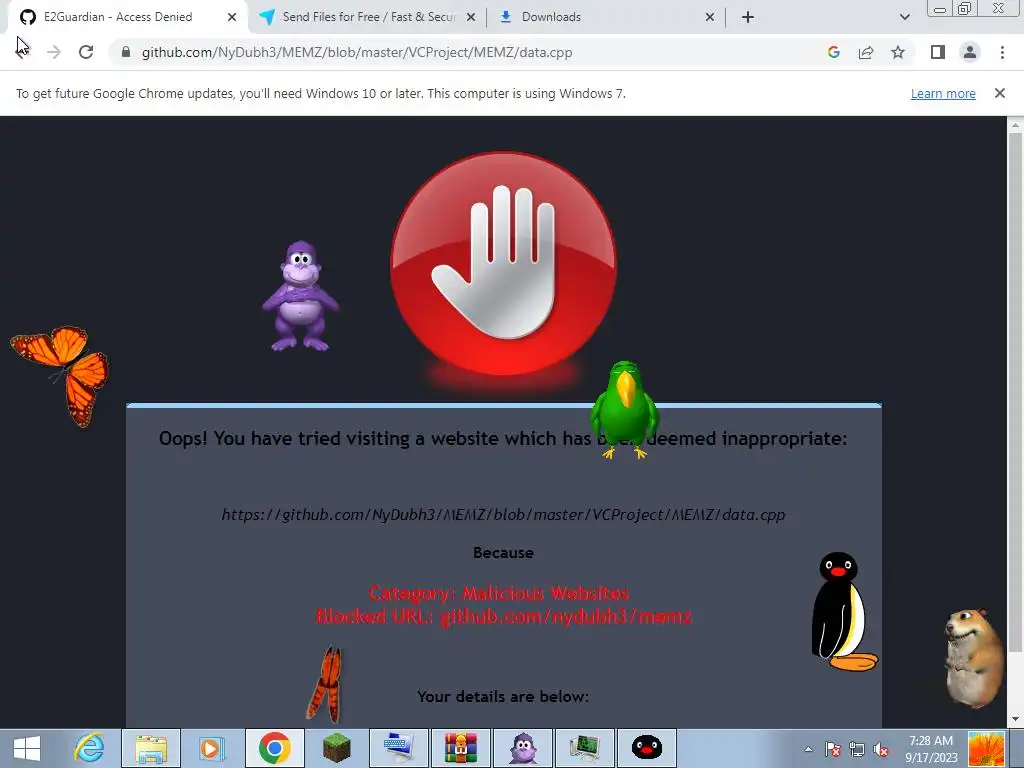The width and height of the screenshot is (1024, 768).
Task: Click Learn more about Chrome updates
Action: [943, 93]
